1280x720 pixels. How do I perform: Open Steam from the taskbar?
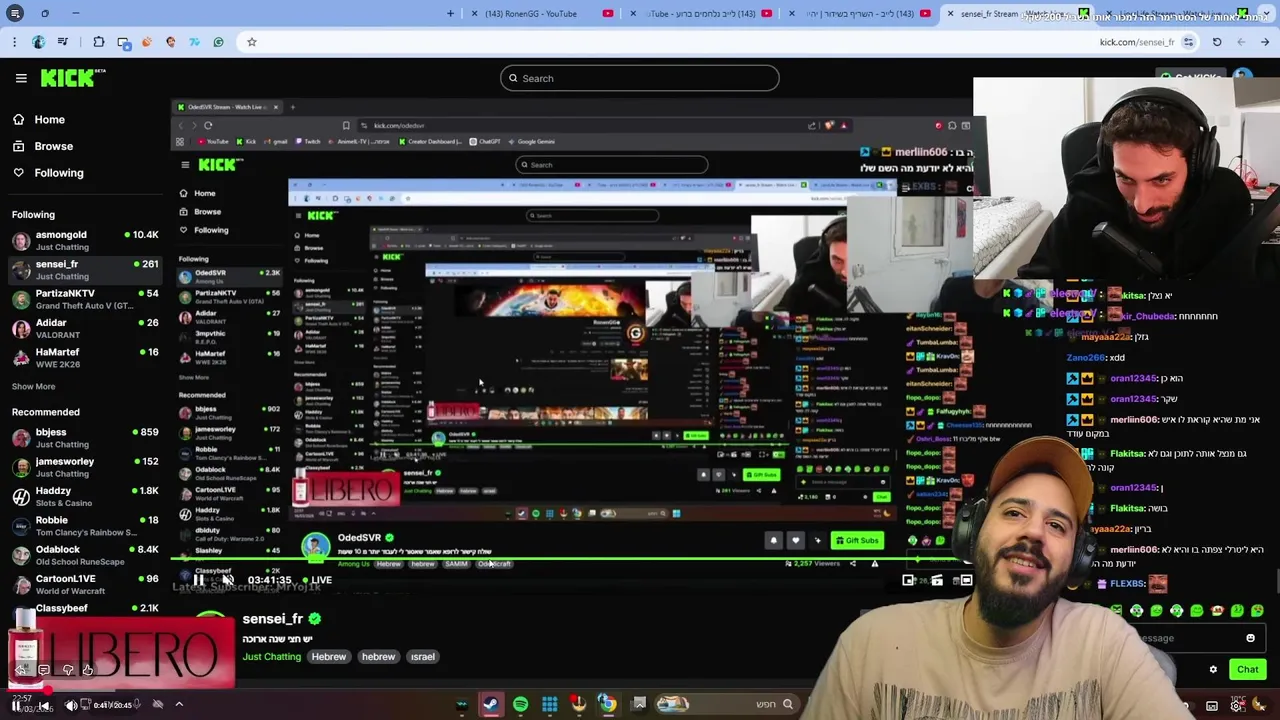coord(491,704)
